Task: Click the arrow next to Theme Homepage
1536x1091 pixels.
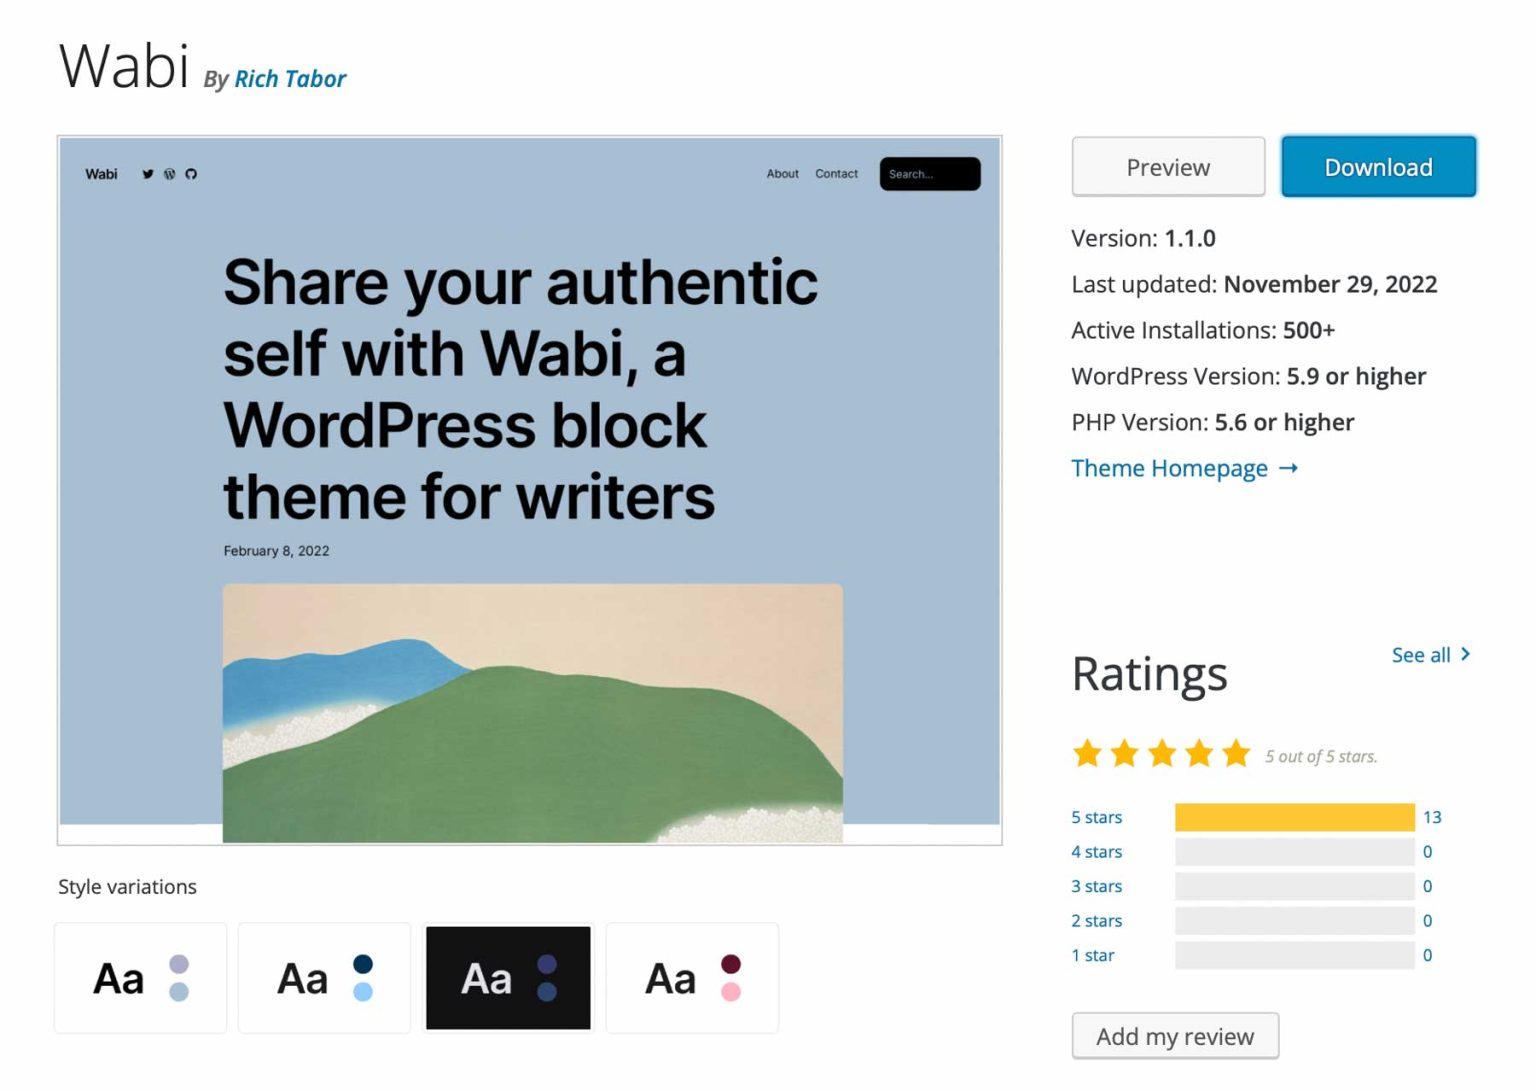Action: [1288, 467]
